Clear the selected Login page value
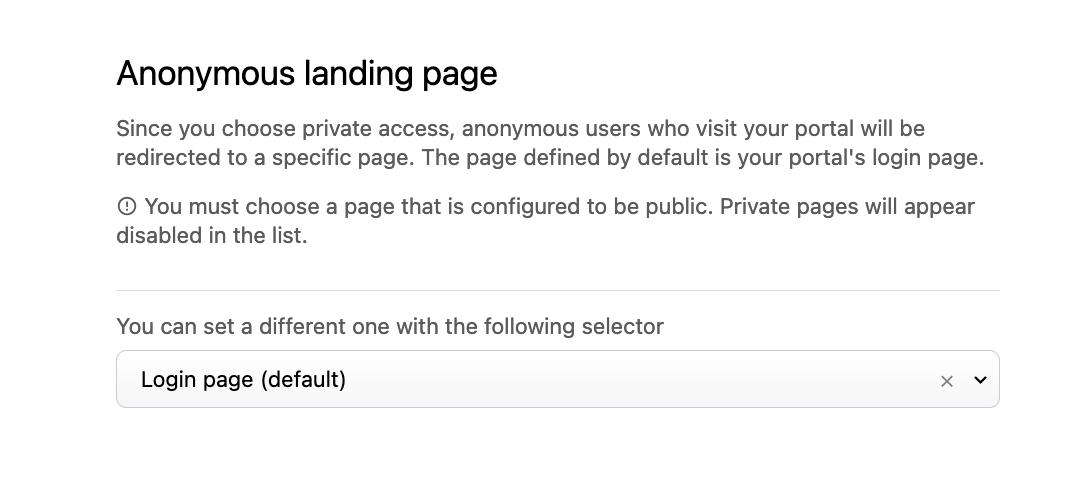This screenshot has height=500, width=1090. [947, 381]
